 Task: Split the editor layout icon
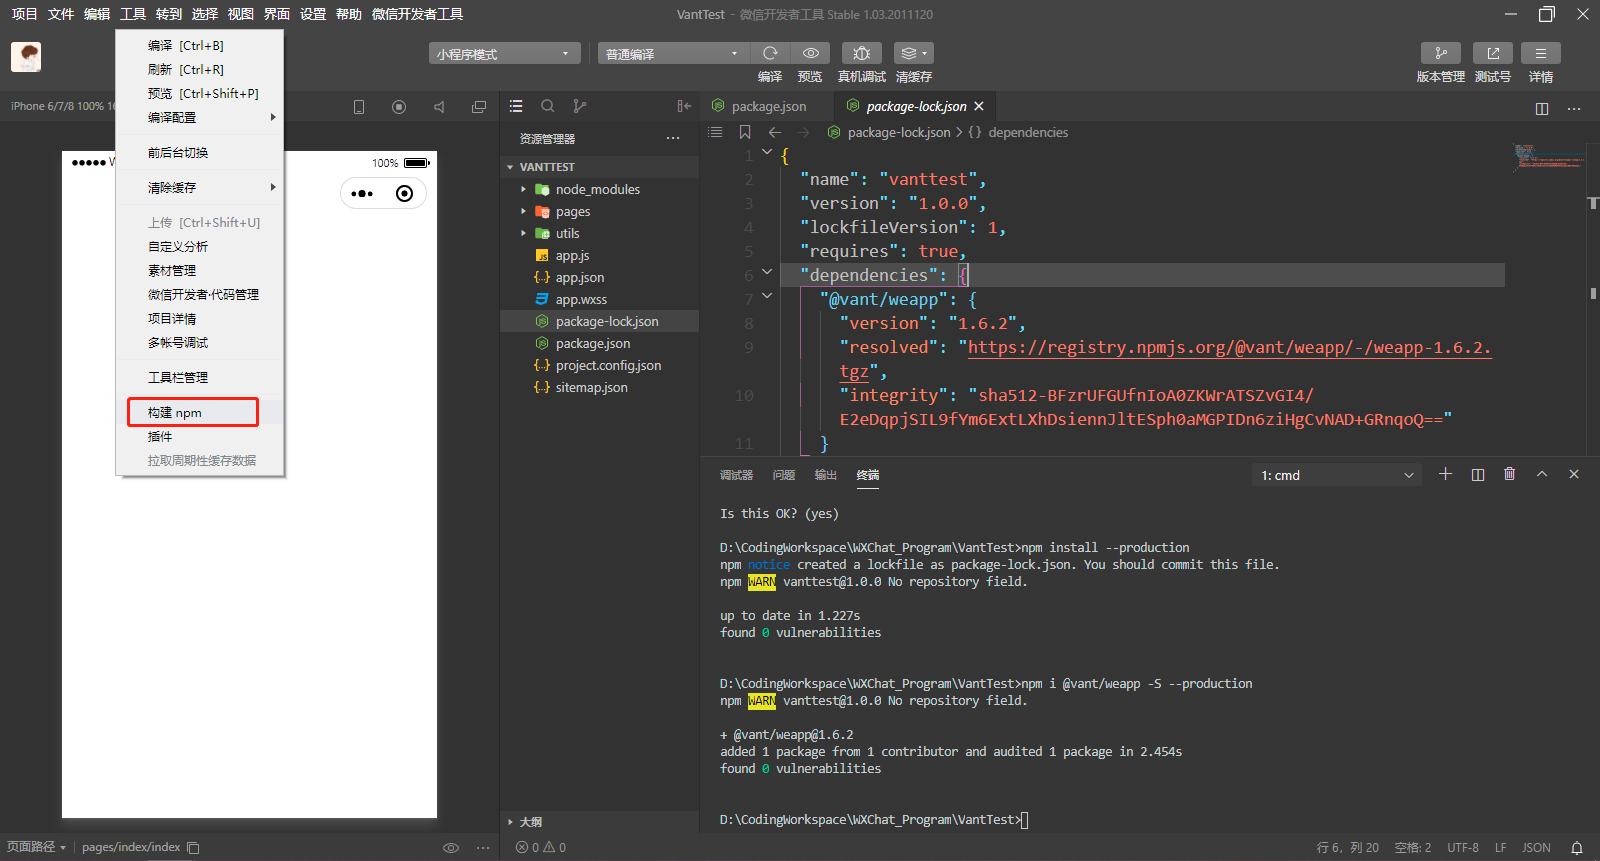point(1542,108)
